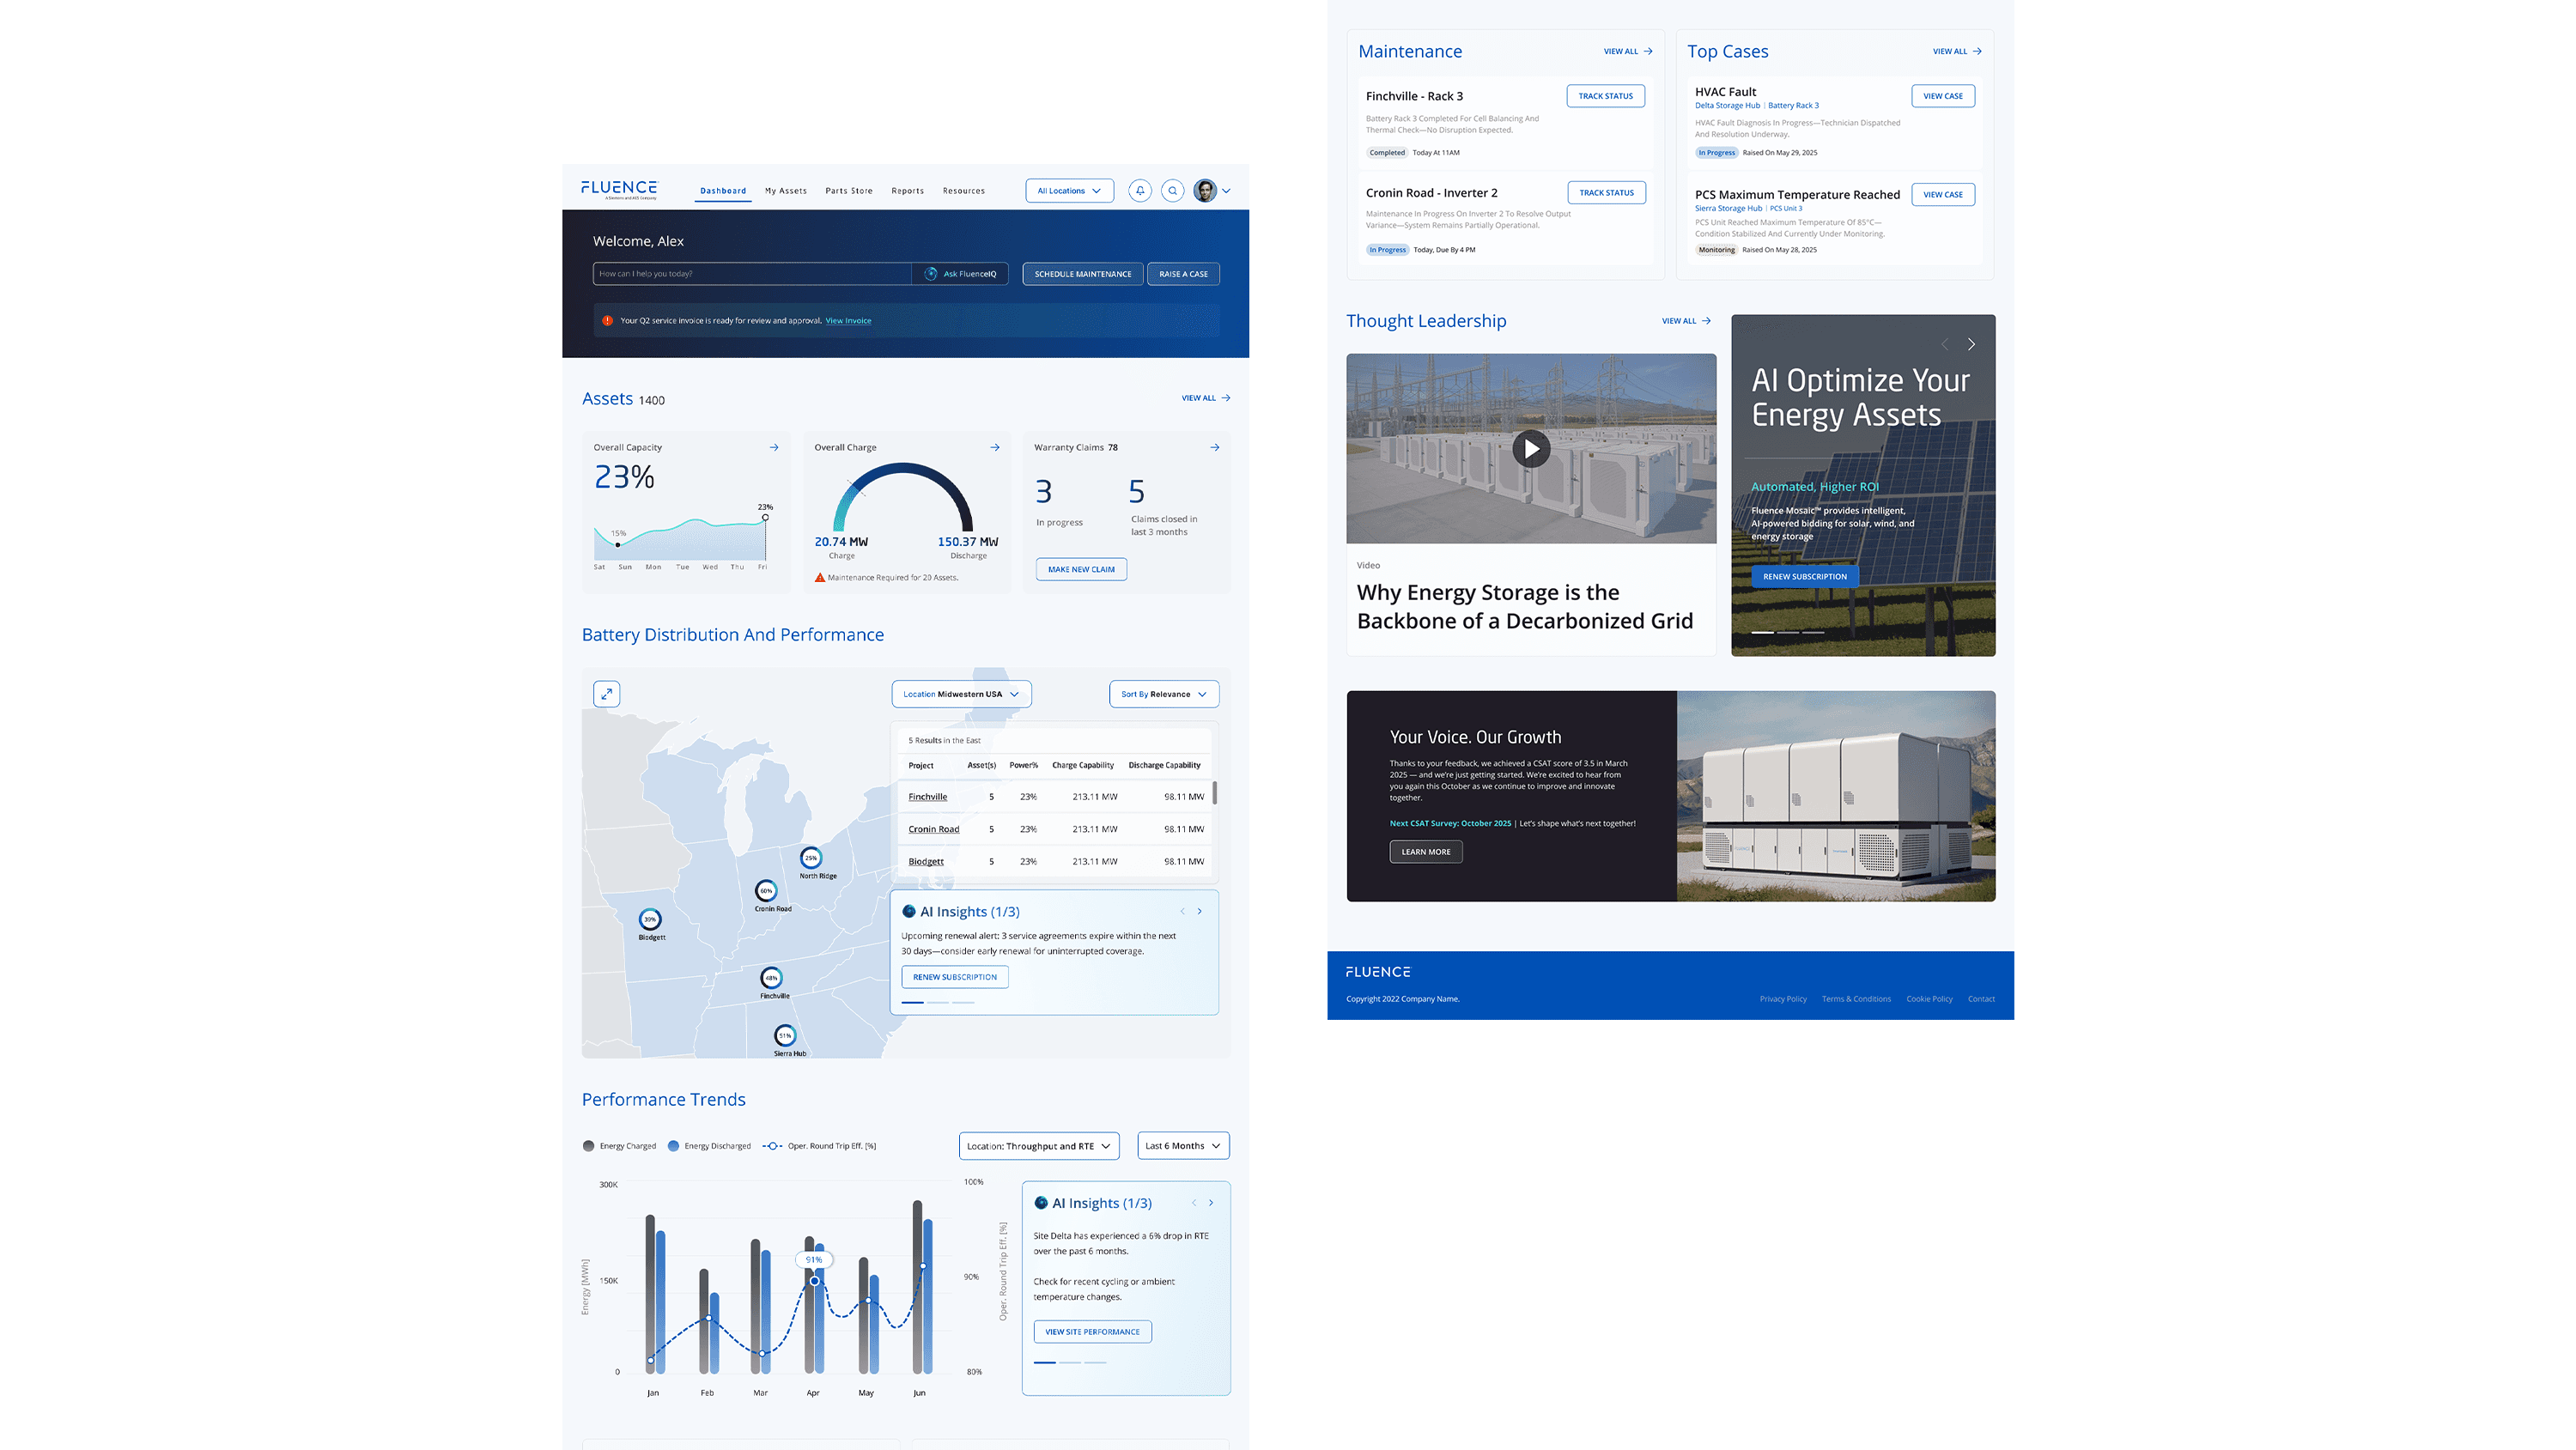Screen dimensions: 2576x1450
Task: Click Warranty Claims card arrow icon
Action: point(1214,448)
